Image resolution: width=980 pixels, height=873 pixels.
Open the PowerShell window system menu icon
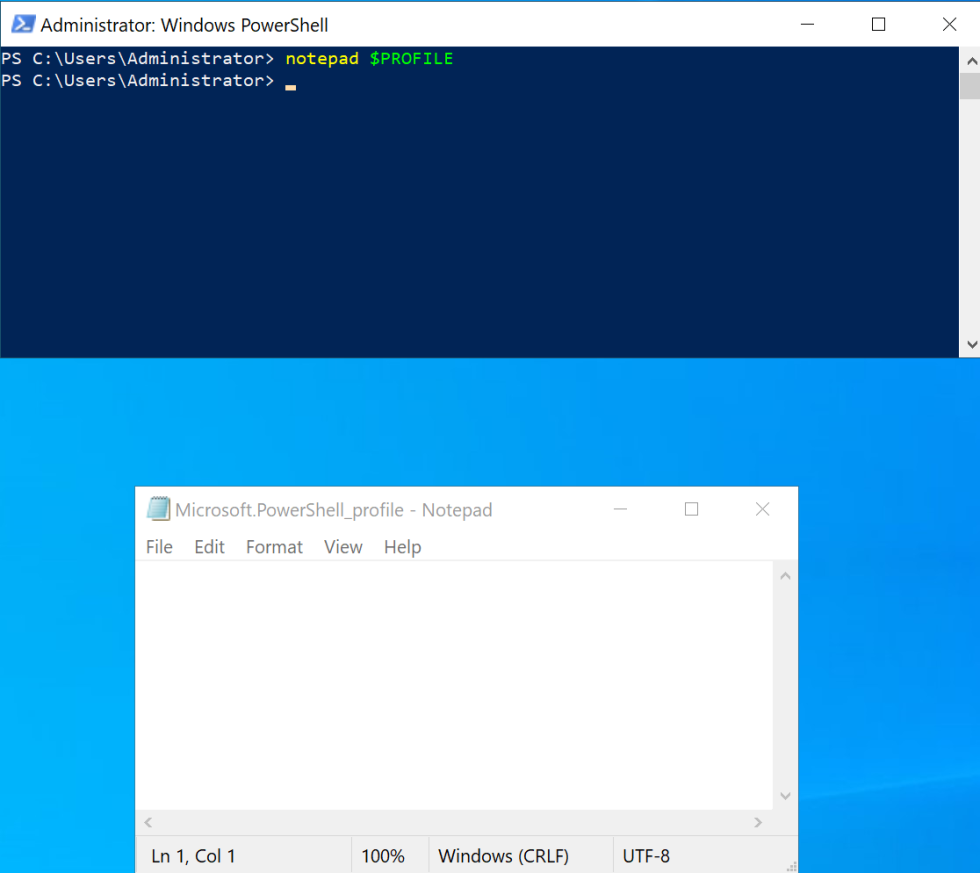(x=22, y=24)
